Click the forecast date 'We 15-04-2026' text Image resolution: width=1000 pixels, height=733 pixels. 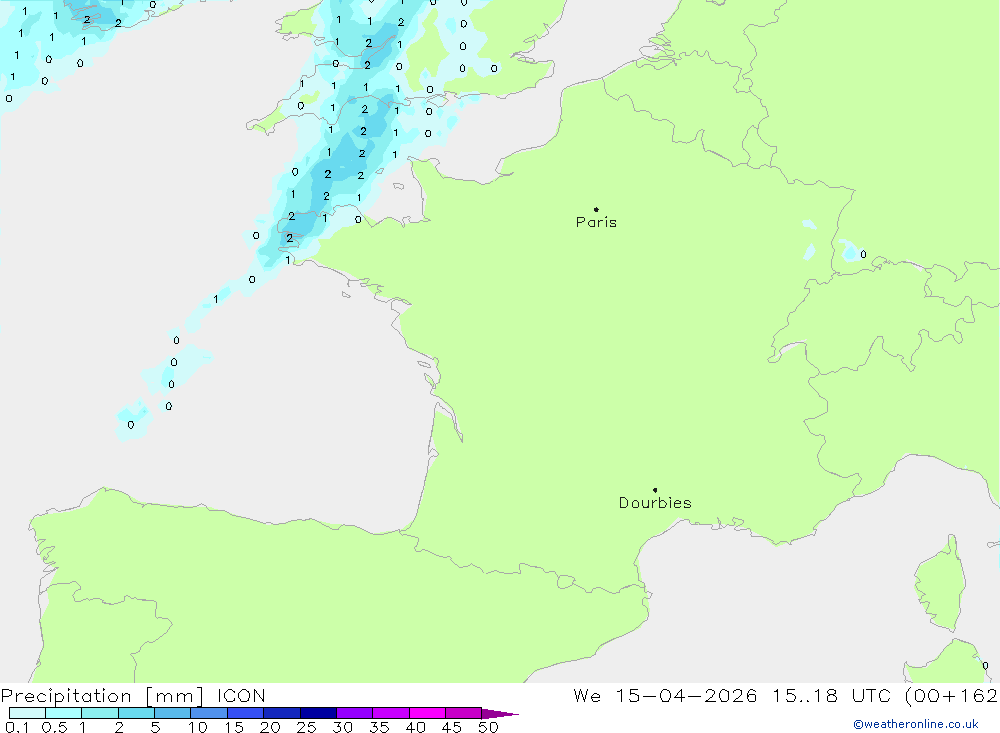point(665,695)
